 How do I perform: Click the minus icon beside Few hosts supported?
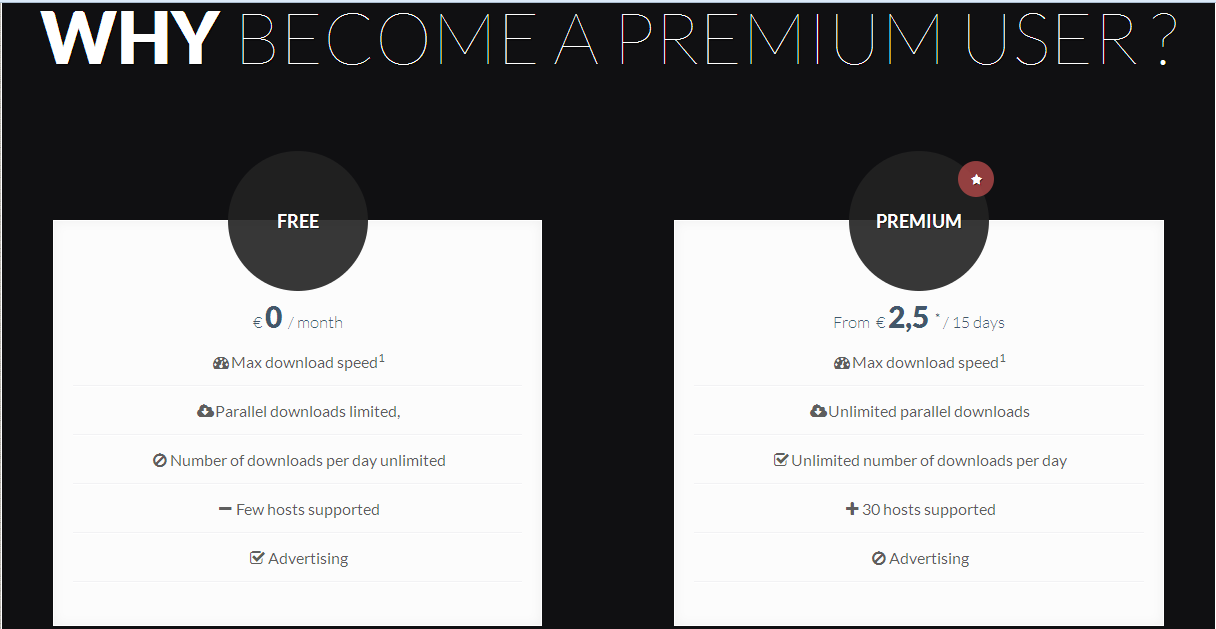coord(225,509)
